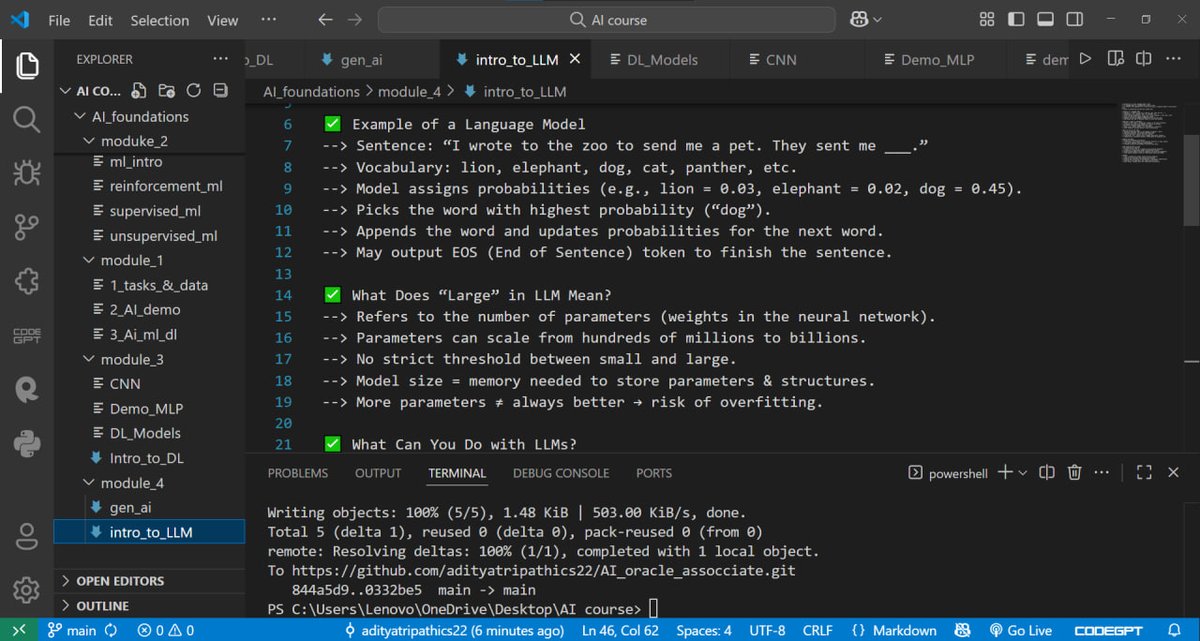Image resolution: width=1200 pixels, height=641 pixels.
Task: Open the new terminal profile dropdown
Action: click(x=1022, y=472)
